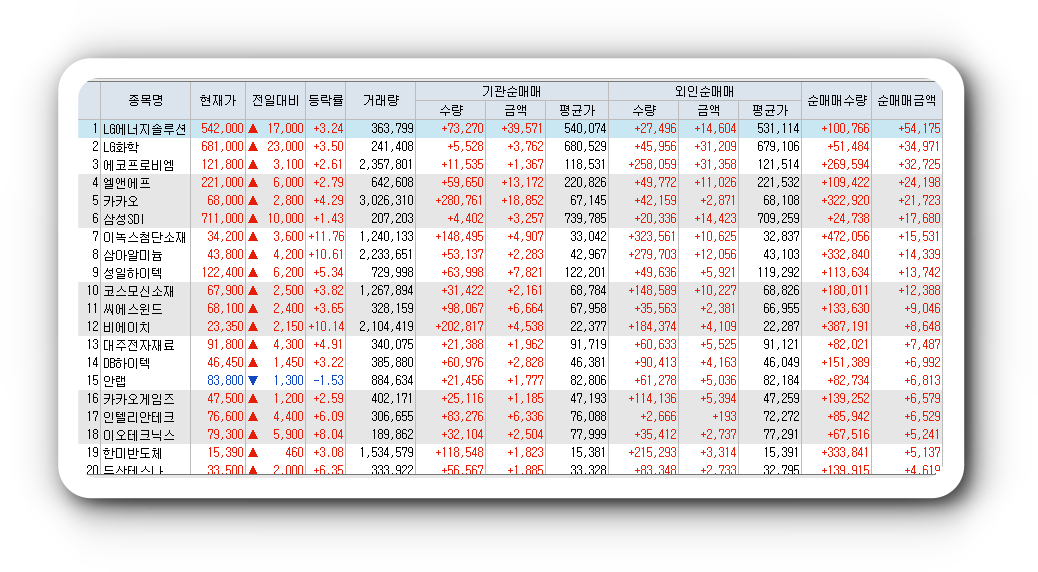
Task: Click the +54,175 net buy amount
Action: 920,128
